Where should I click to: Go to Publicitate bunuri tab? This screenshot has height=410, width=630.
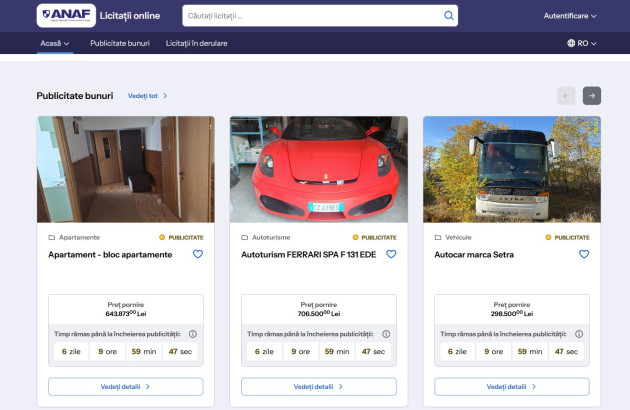coord(120,43)
